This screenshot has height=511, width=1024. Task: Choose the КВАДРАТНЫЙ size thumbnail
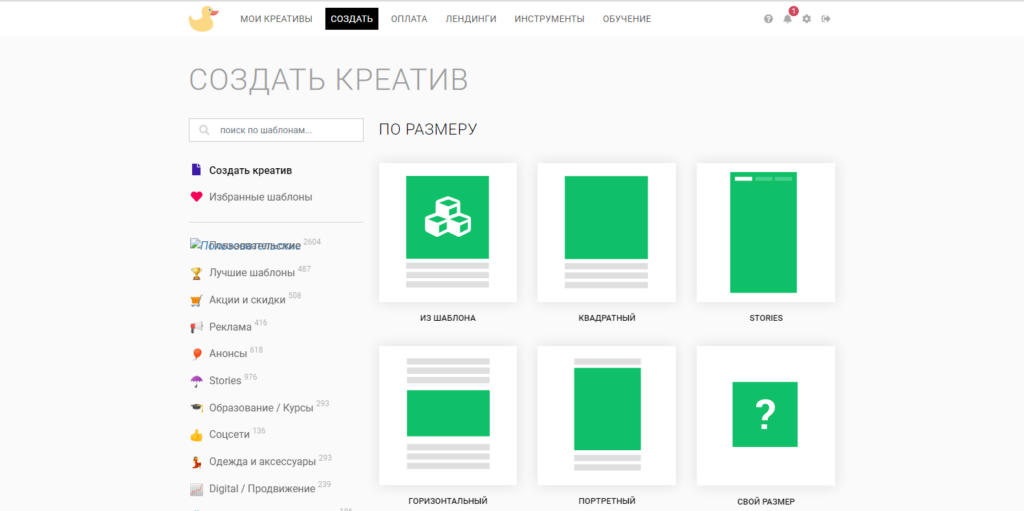(606, 232)
